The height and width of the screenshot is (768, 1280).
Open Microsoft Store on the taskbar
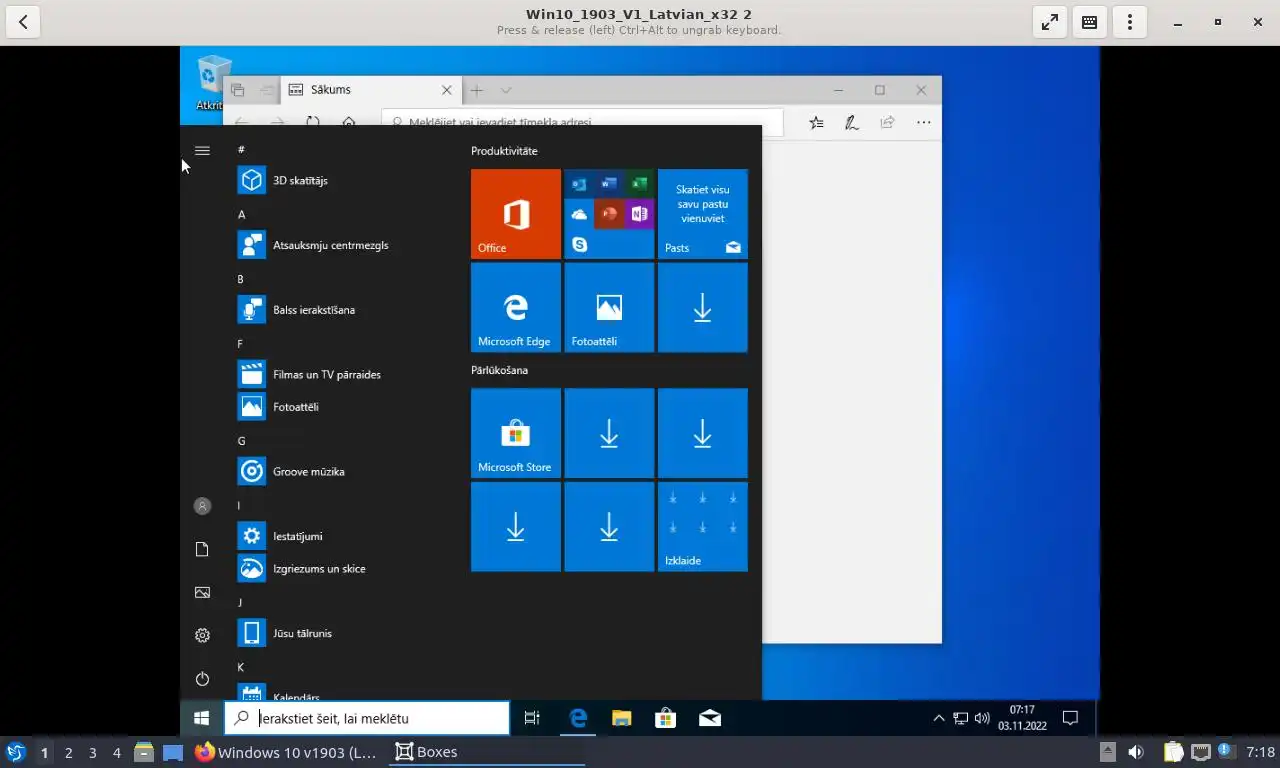pos(666,718)
